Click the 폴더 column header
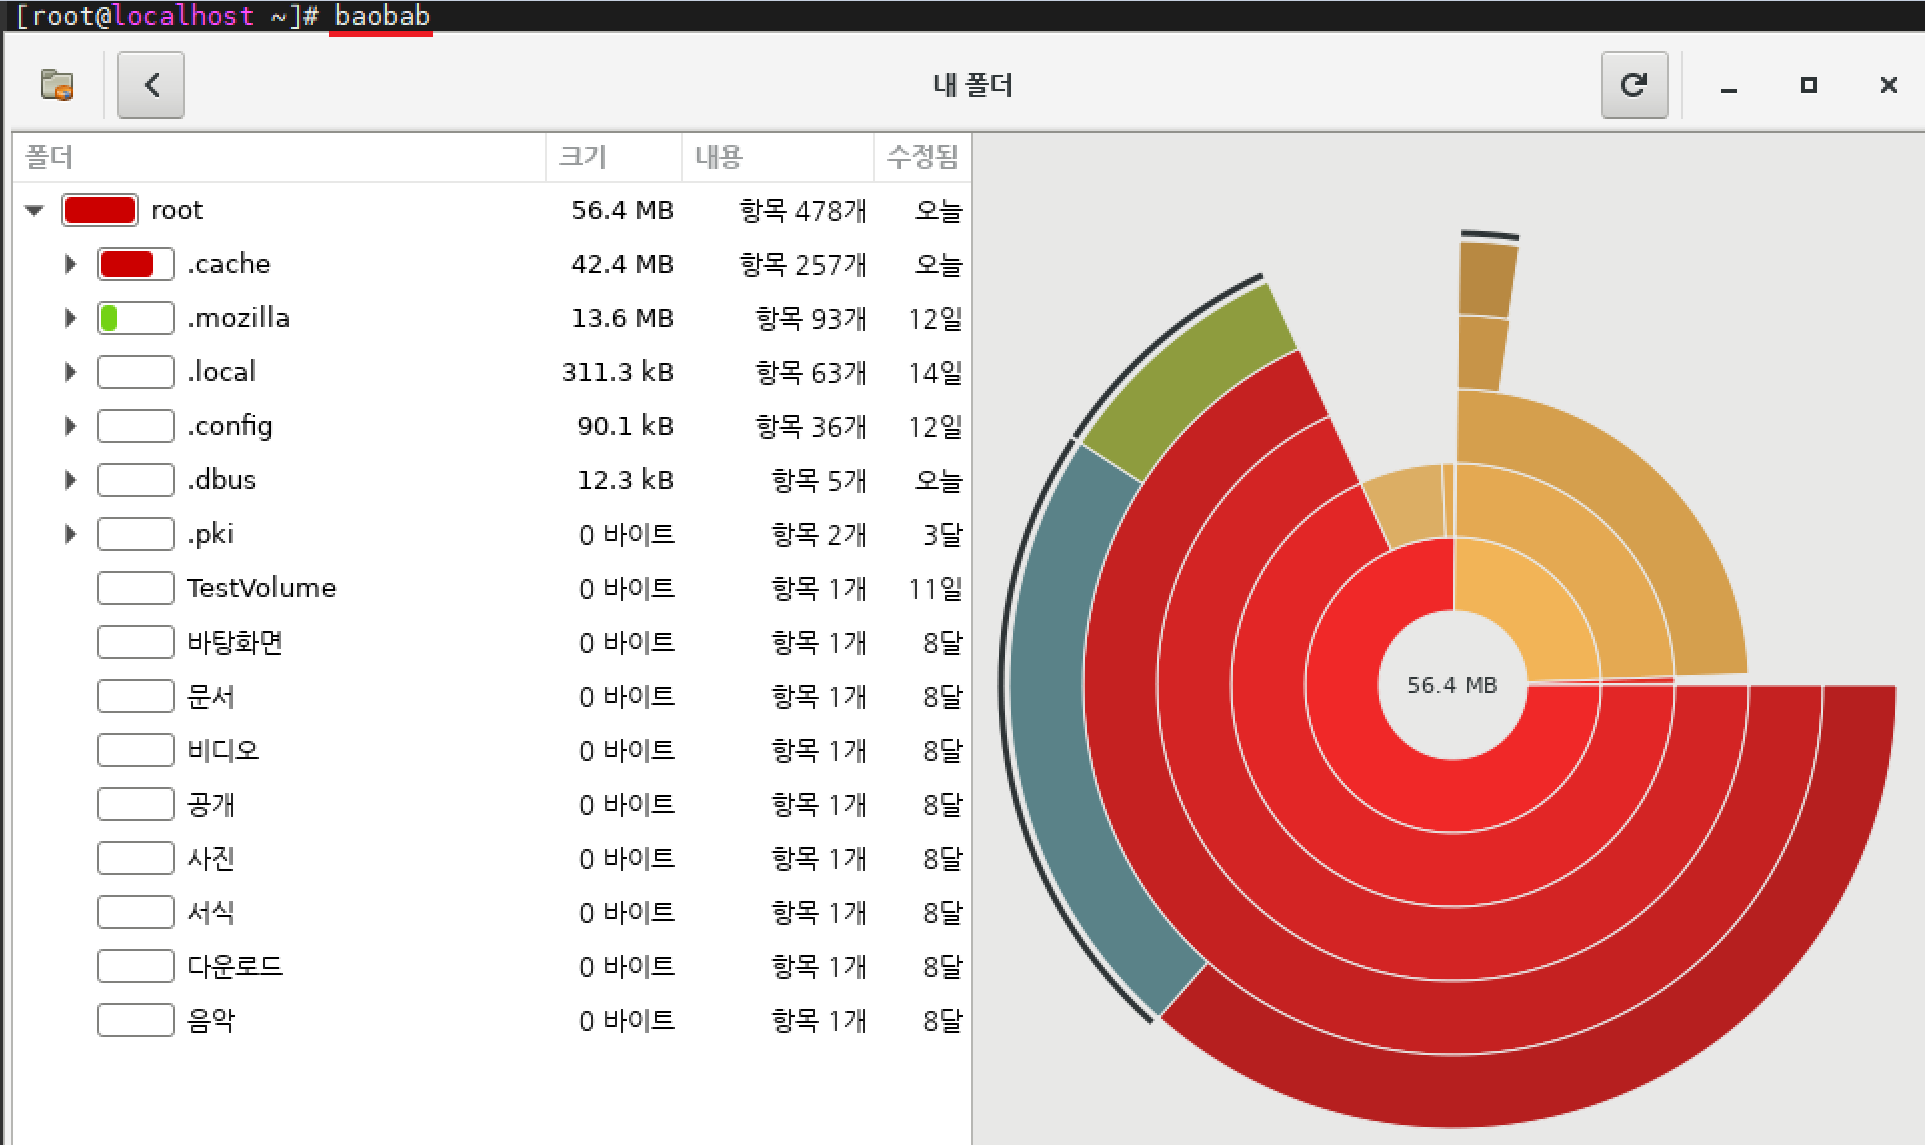 (278, 157)
